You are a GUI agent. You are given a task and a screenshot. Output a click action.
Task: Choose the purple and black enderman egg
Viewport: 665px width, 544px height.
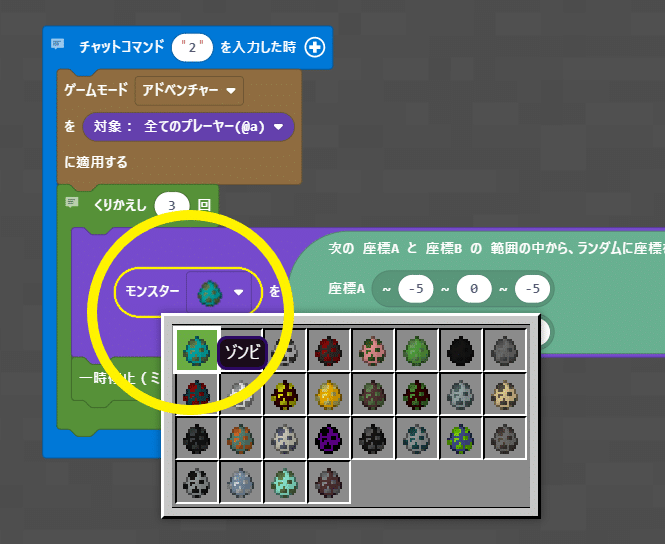click(328, 439)
